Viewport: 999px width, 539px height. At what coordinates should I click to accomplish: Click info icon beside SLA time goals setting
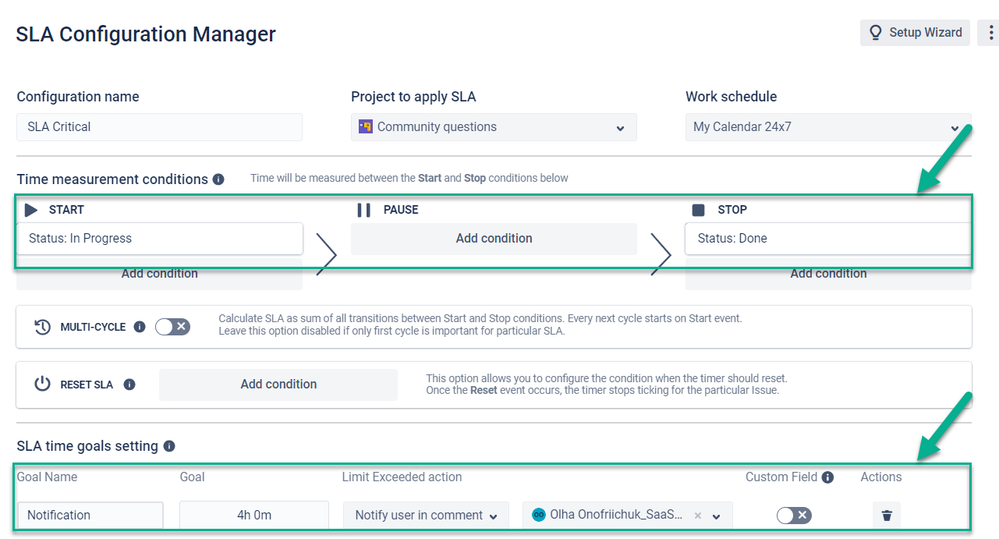coord(169,446)
